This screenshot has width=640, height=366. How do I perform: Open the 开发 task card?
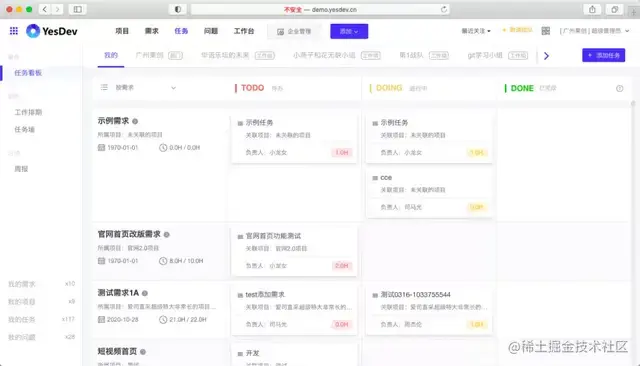(x=294, y=355)
